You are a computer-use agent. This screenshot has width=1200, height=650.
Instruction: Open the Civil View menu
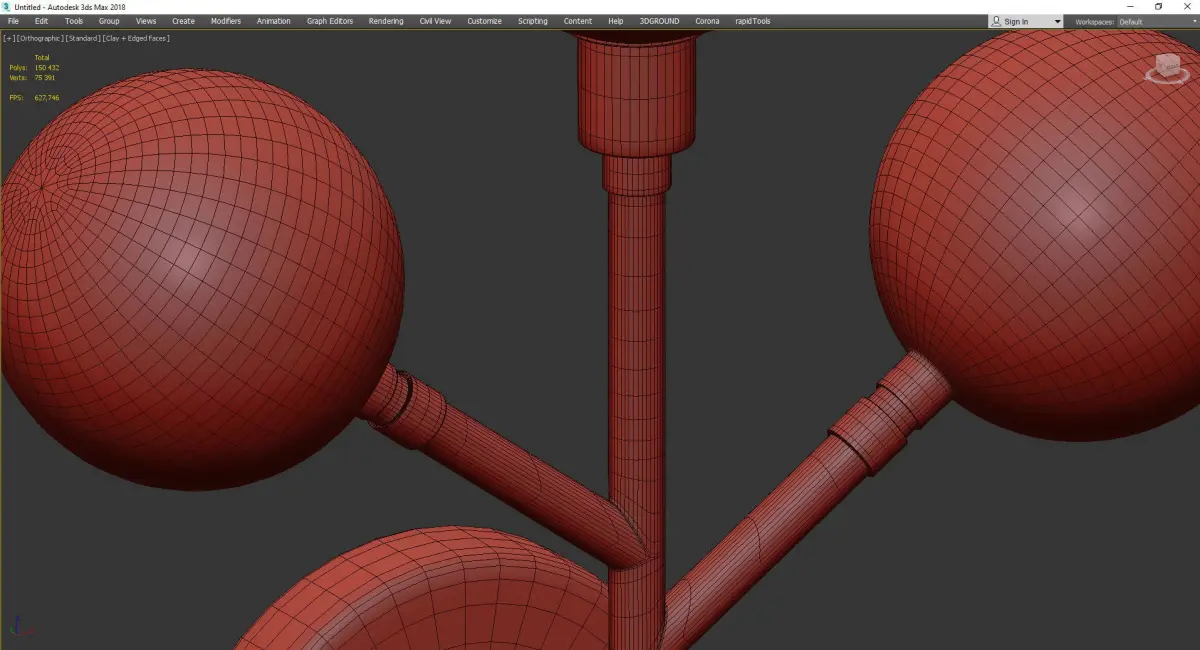tap(435, 21)
